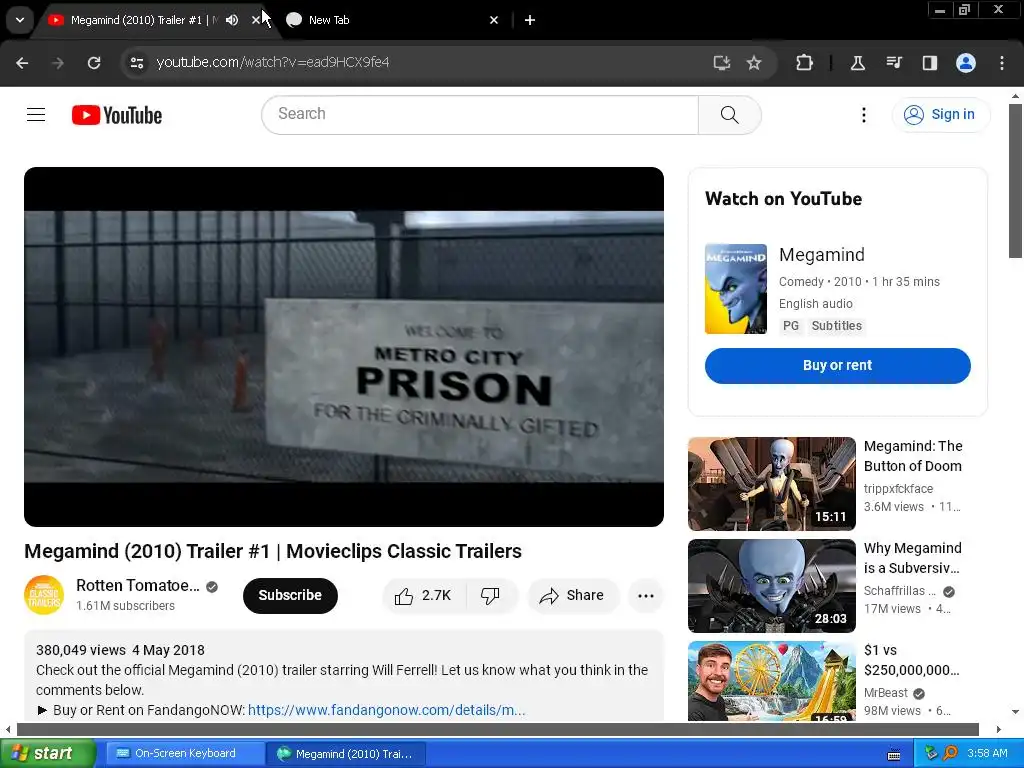Open media controls icon in toolbar
The image size is (1024, 768).
894,63
